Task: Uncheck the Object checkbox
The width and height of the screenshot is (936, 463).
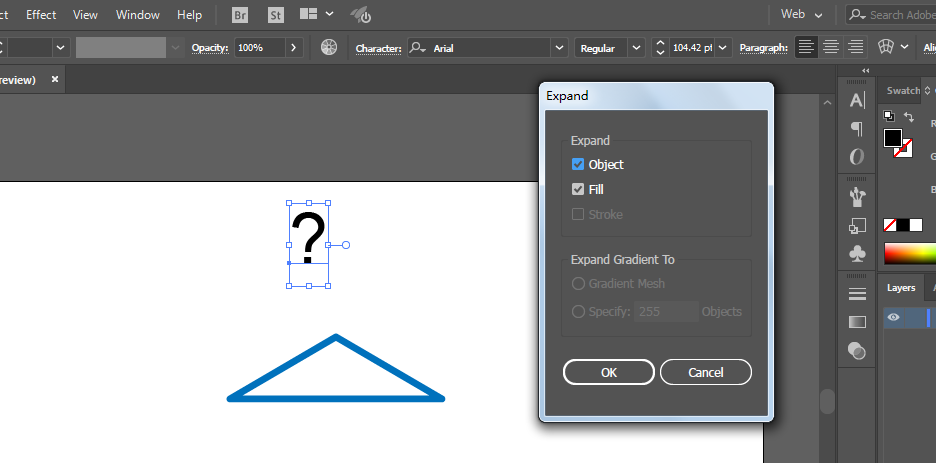Action: pos(578,164)
